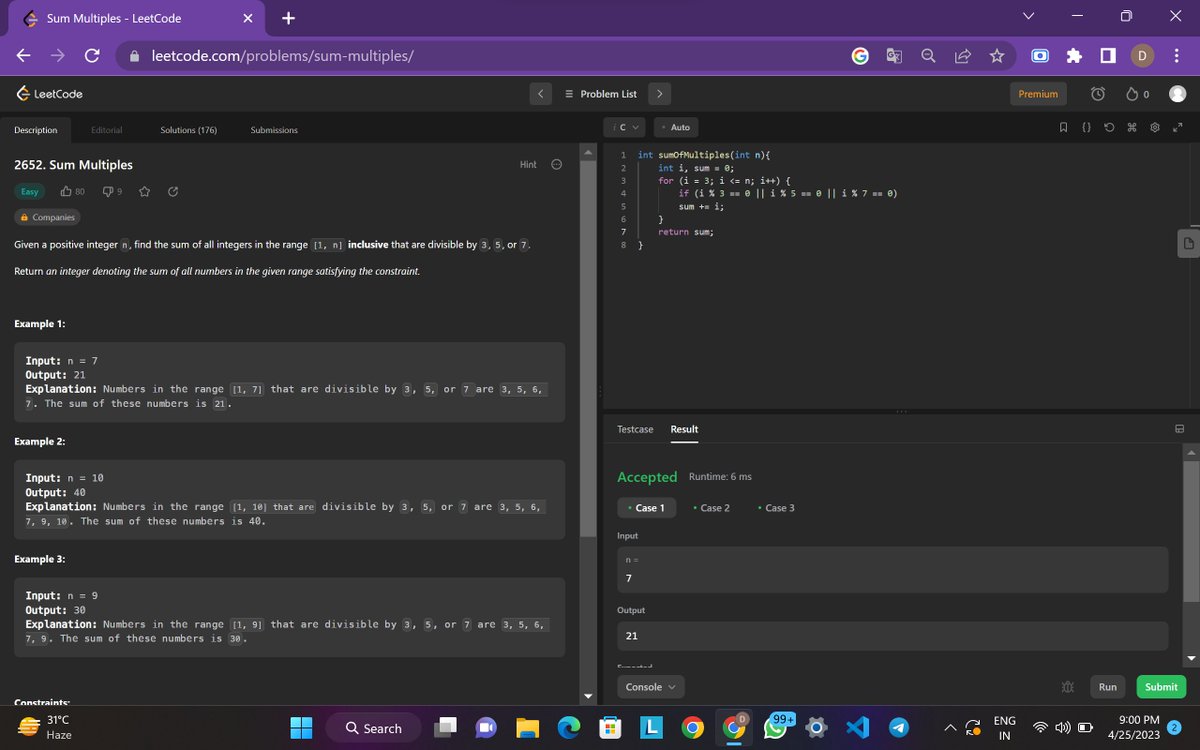
Task: Click the Output value 21 box
Action: (892, 636)
